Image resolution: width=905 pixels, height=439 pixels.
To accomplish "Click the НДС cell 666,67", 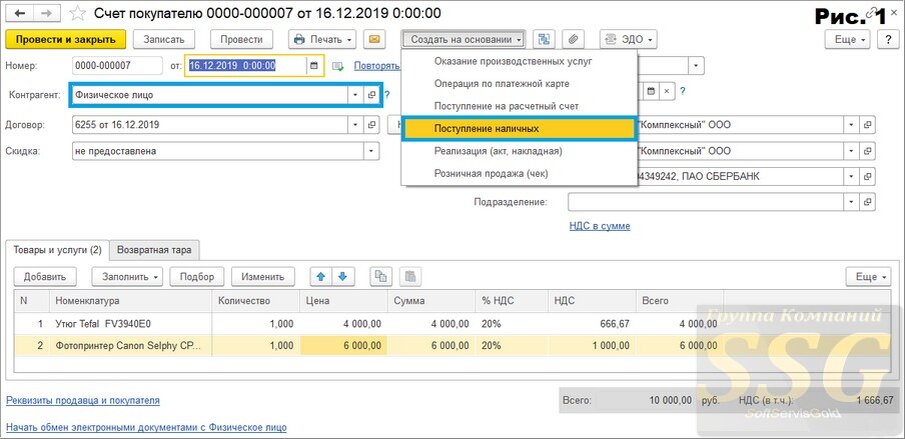I will click(593, 324).
